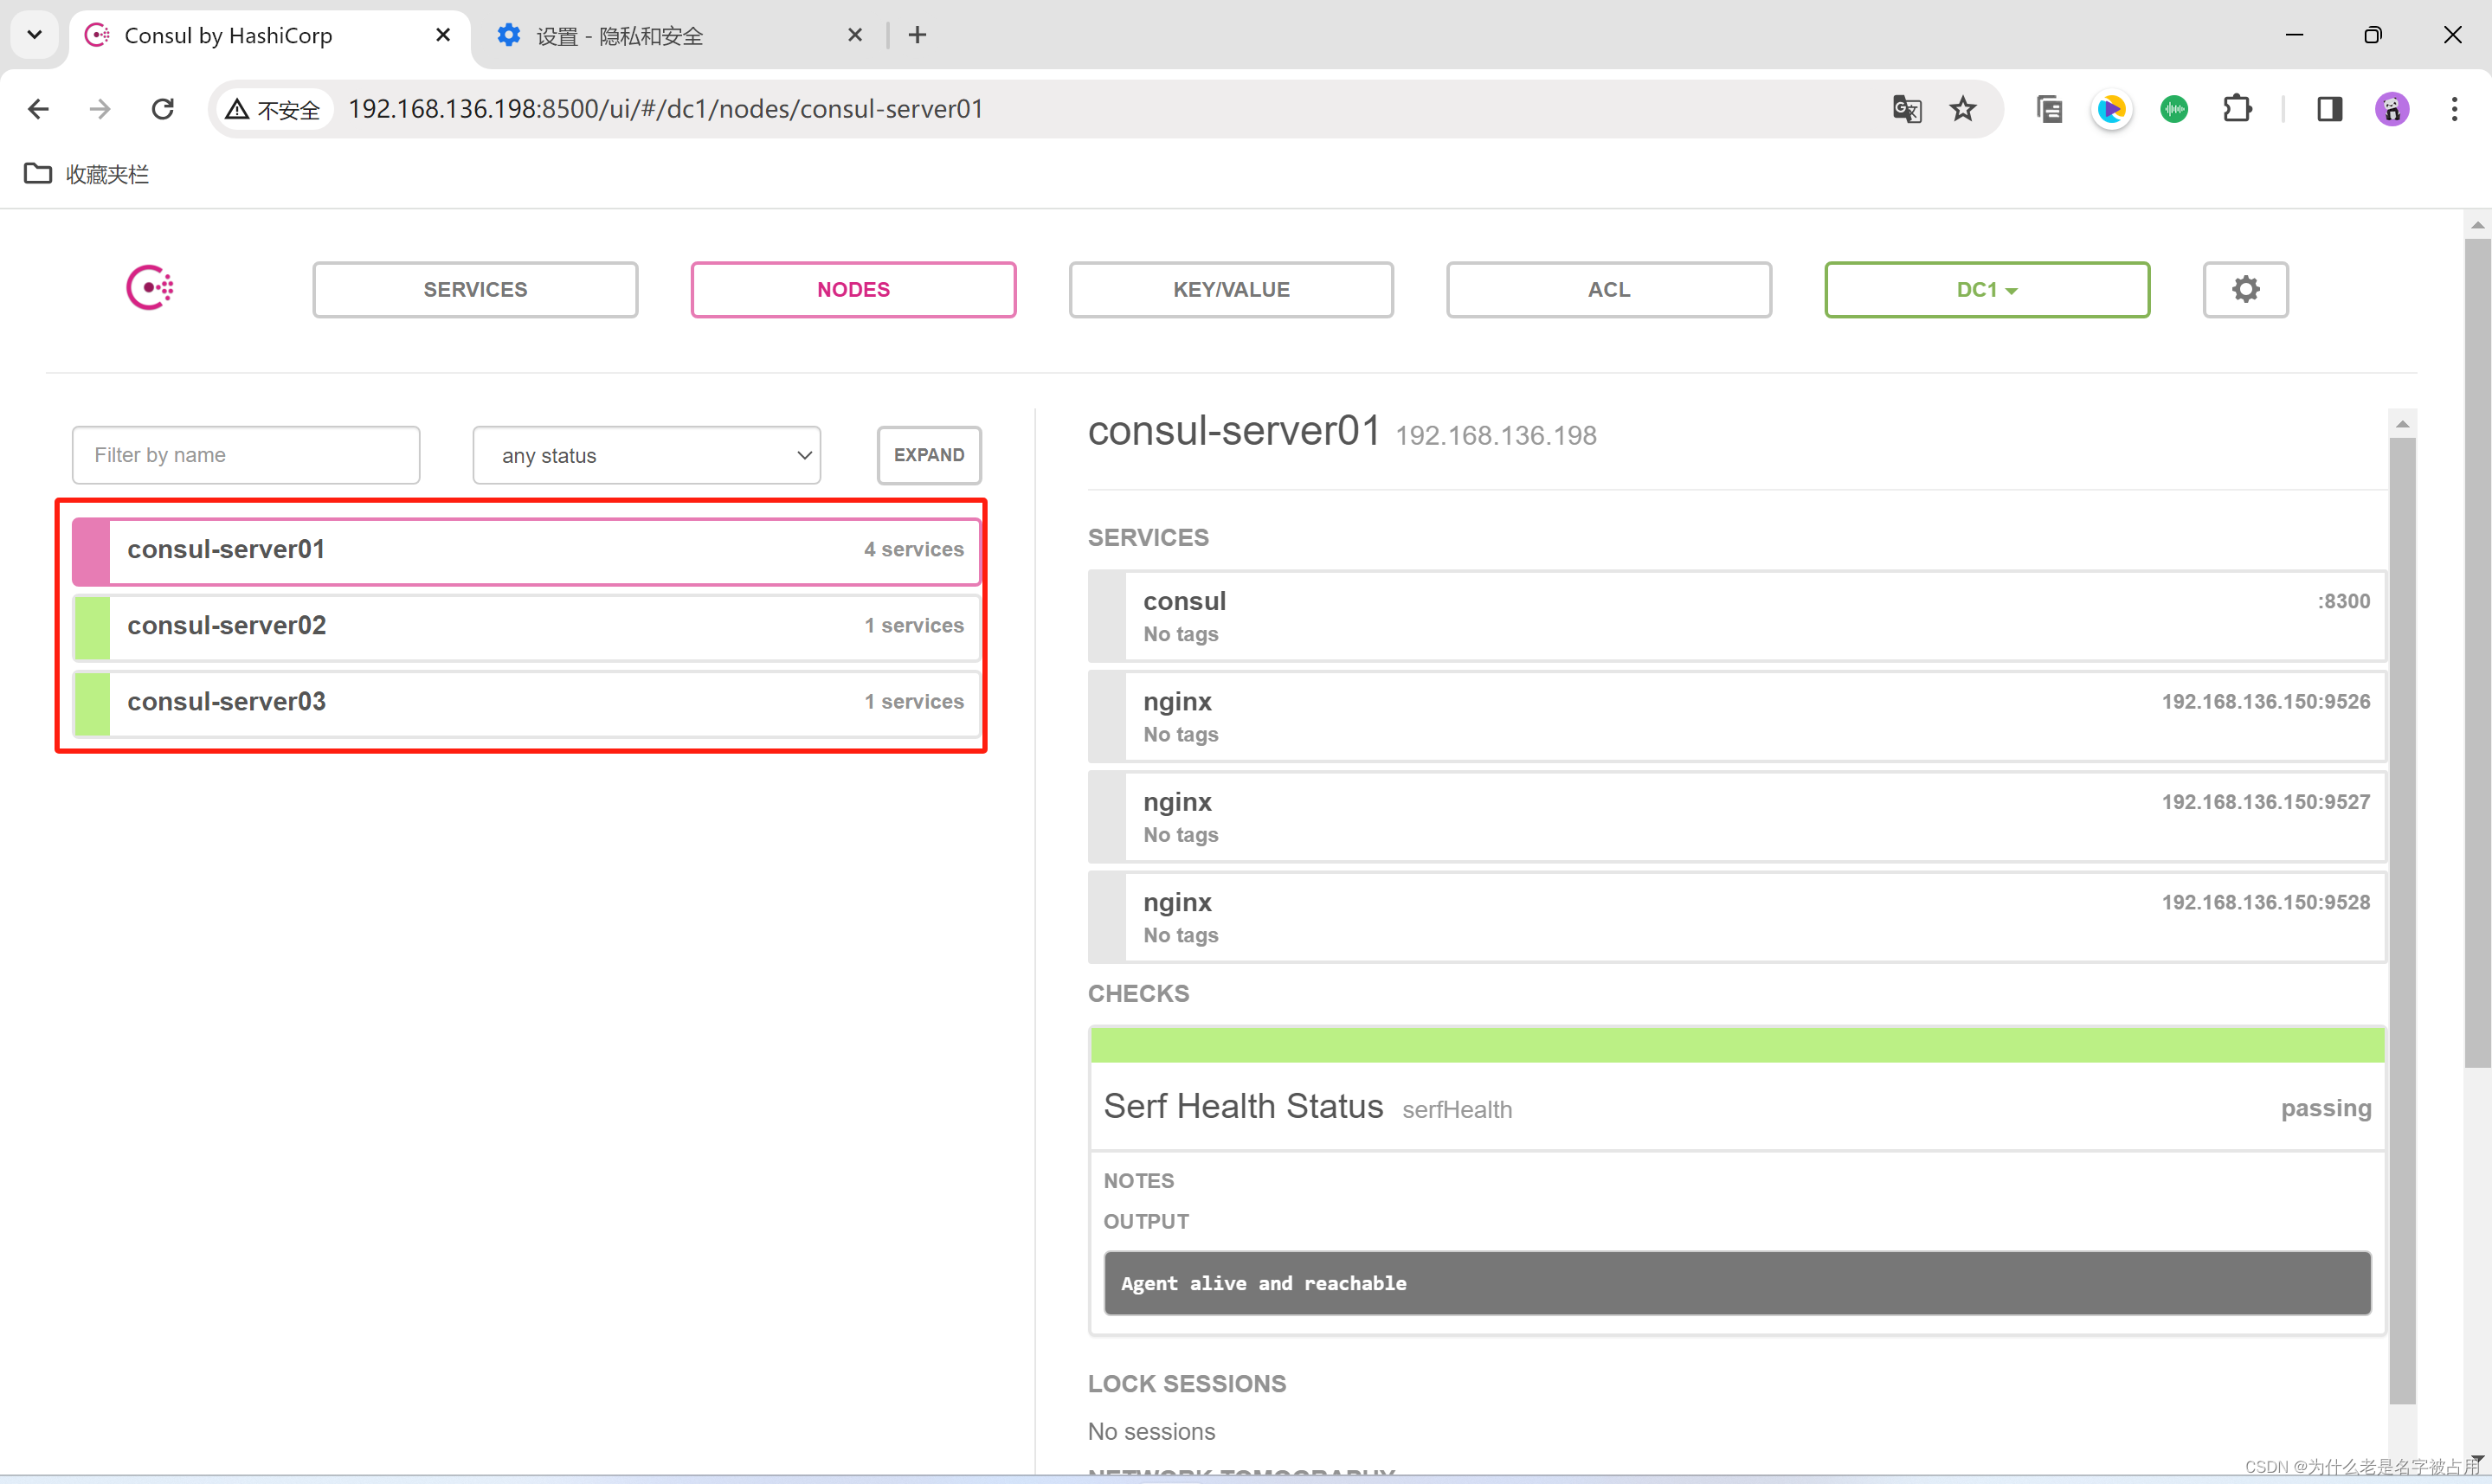Screen dimensions: 2492x1484
Task: Click the green waveform extension icon
Action: coord(2174,109)
